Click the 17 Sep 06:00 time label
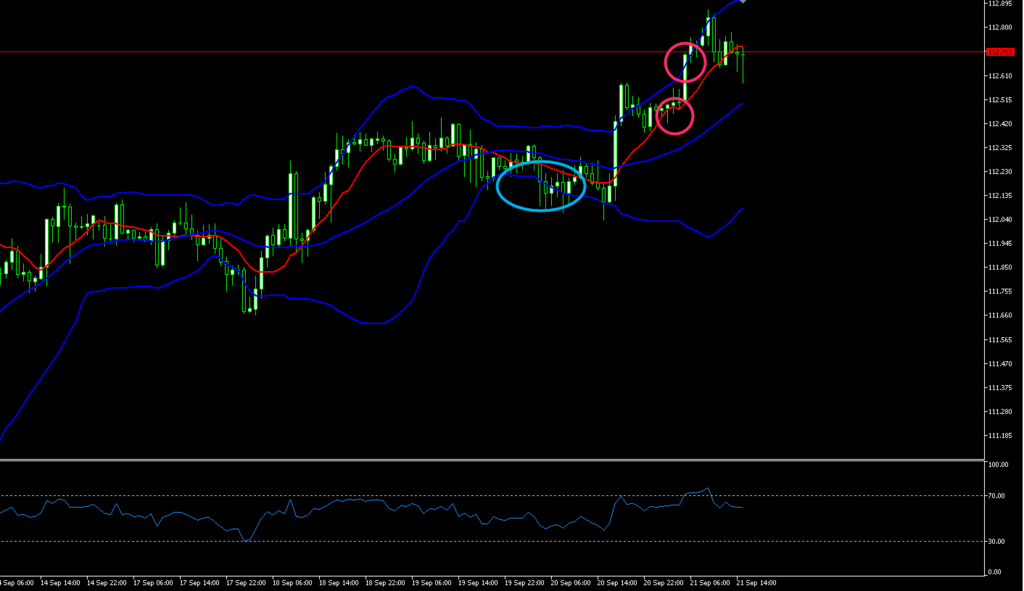 click(153, 583)
